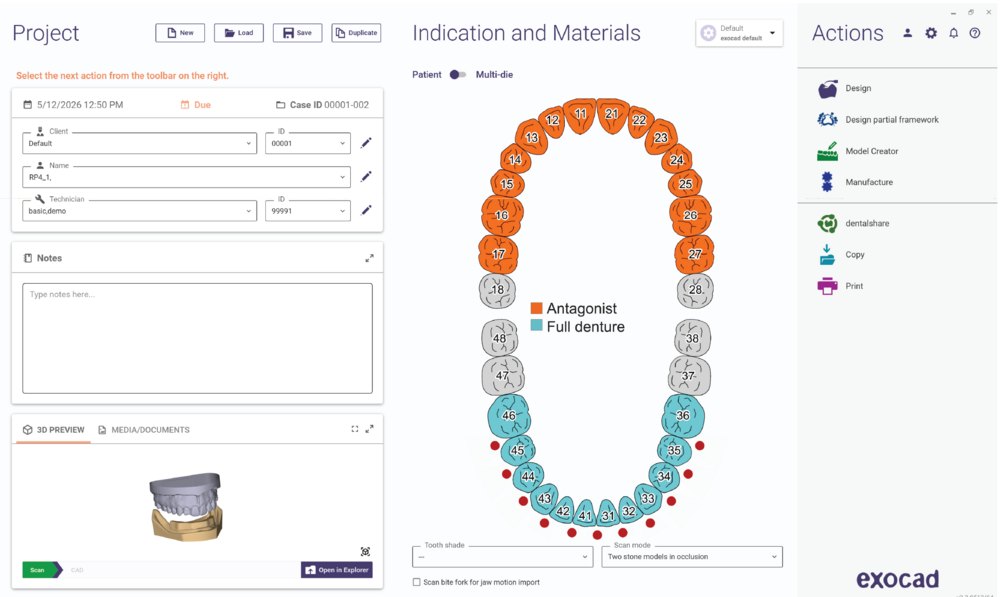Open the Client dropdown
The height and width of the screenshot is (597, 1000).
click(140, 144)
